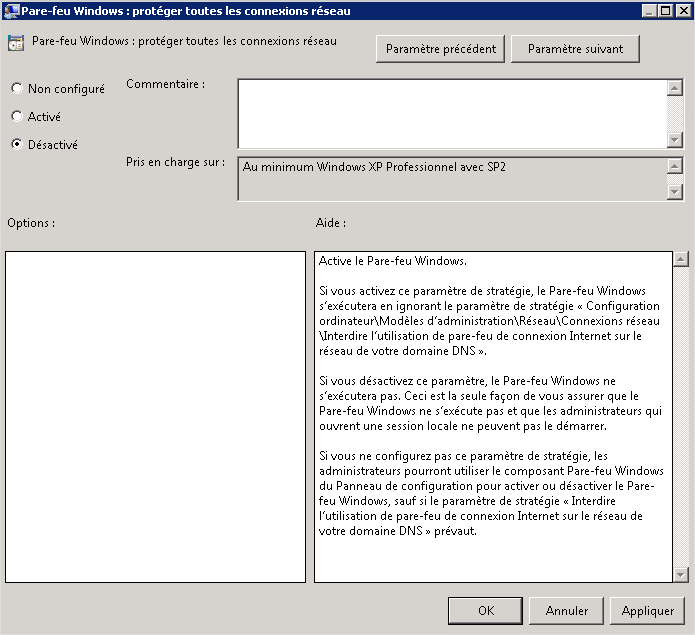Screen dimensions: 695x635
Task: Cancel with the Annuler button
Action: pyautogui.click(x=566, y=611)
